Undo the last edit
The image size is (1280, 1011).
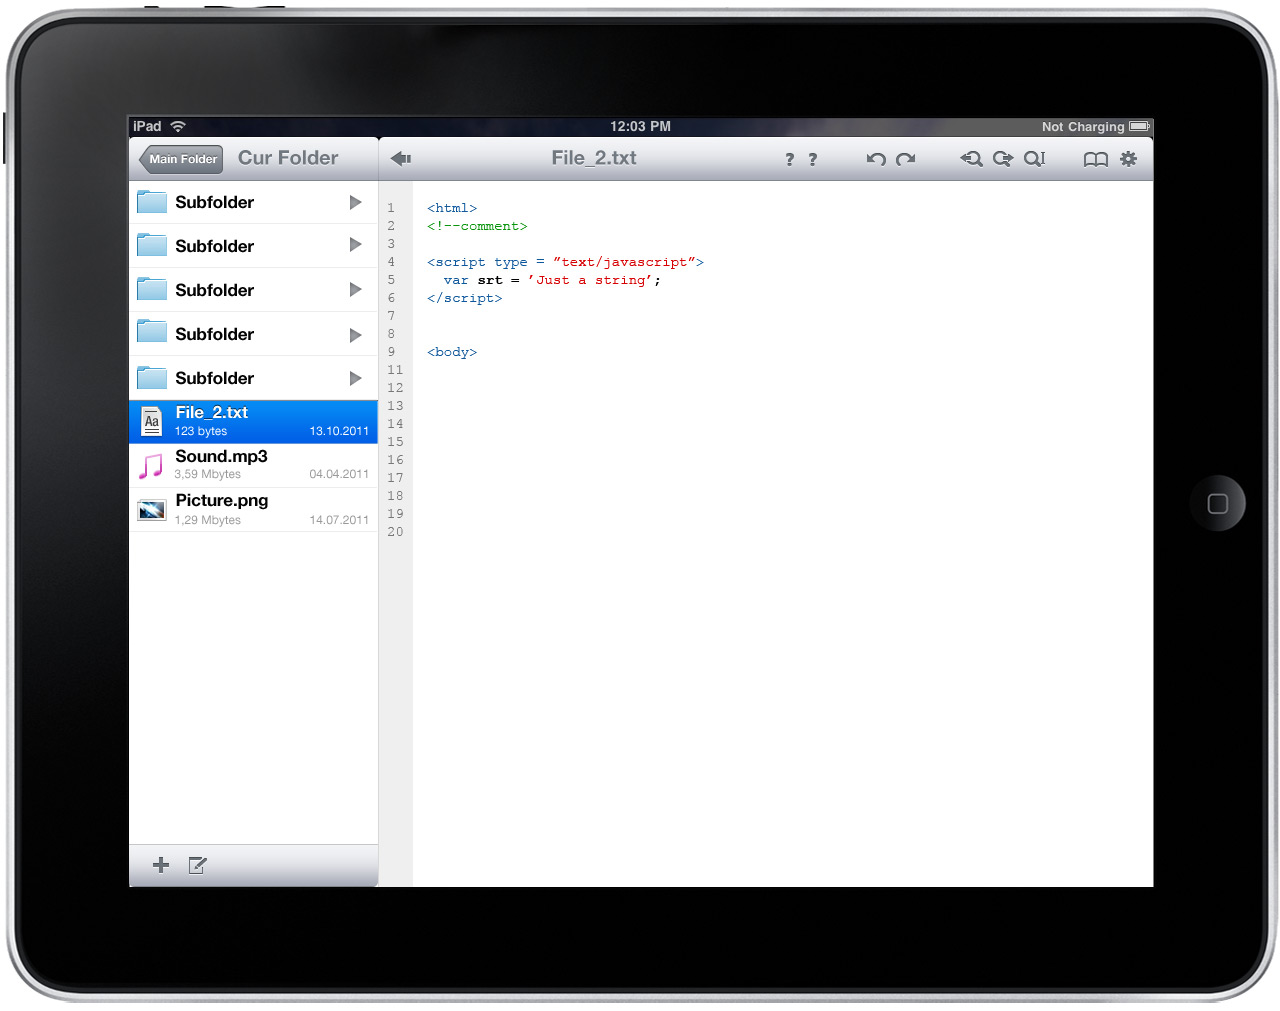click(876, 159)
